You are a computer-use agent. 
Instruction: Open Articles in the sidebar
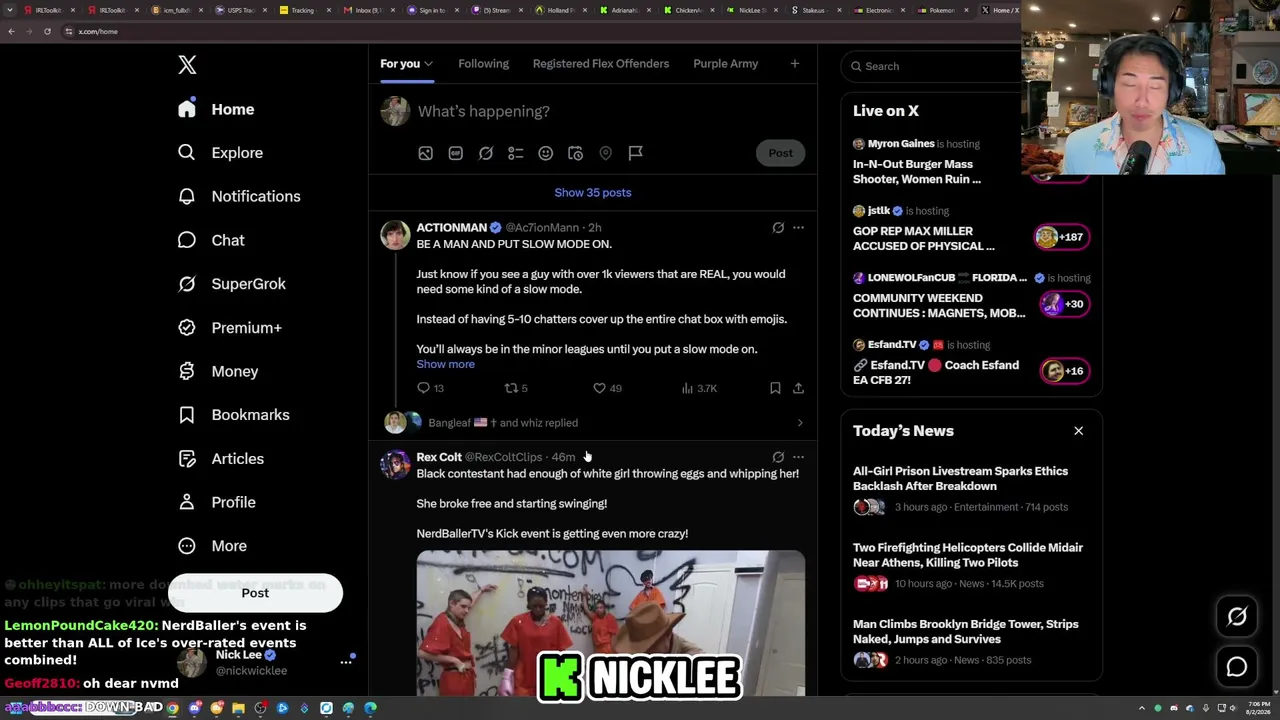[x=221, y=459]
